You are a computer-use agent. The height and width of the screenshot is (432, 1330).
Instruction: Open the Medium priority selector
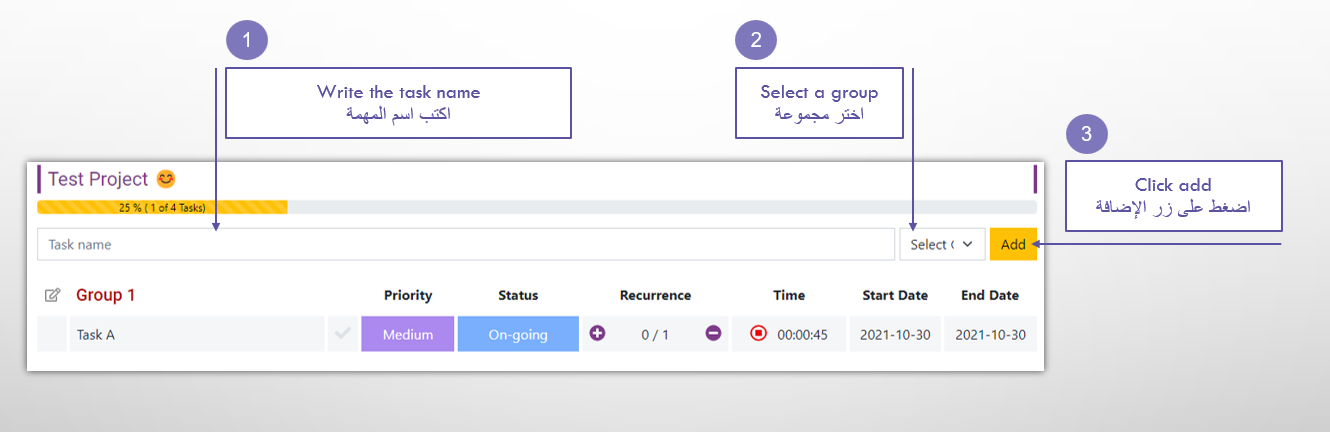coord(407,334)
